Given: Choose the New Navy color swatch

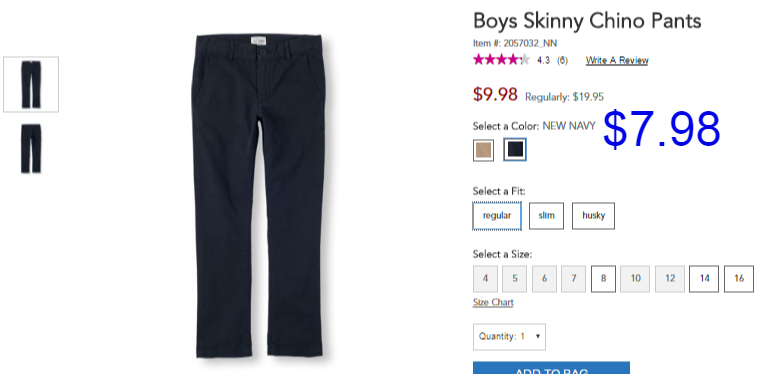Looking at the screenshot, I should [x=515, y=150].
